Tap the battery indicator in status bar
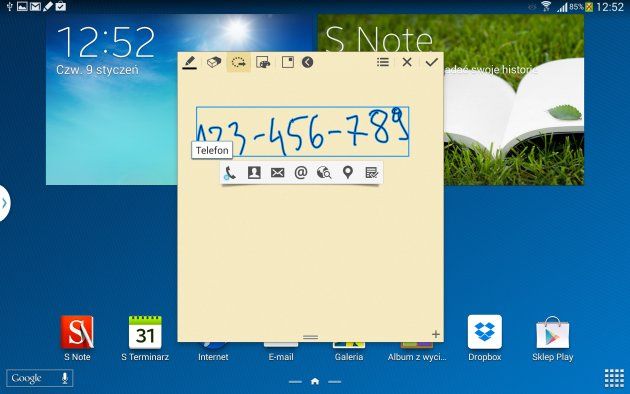The height and width of the screenshot is (394, 630). point(589,6)
